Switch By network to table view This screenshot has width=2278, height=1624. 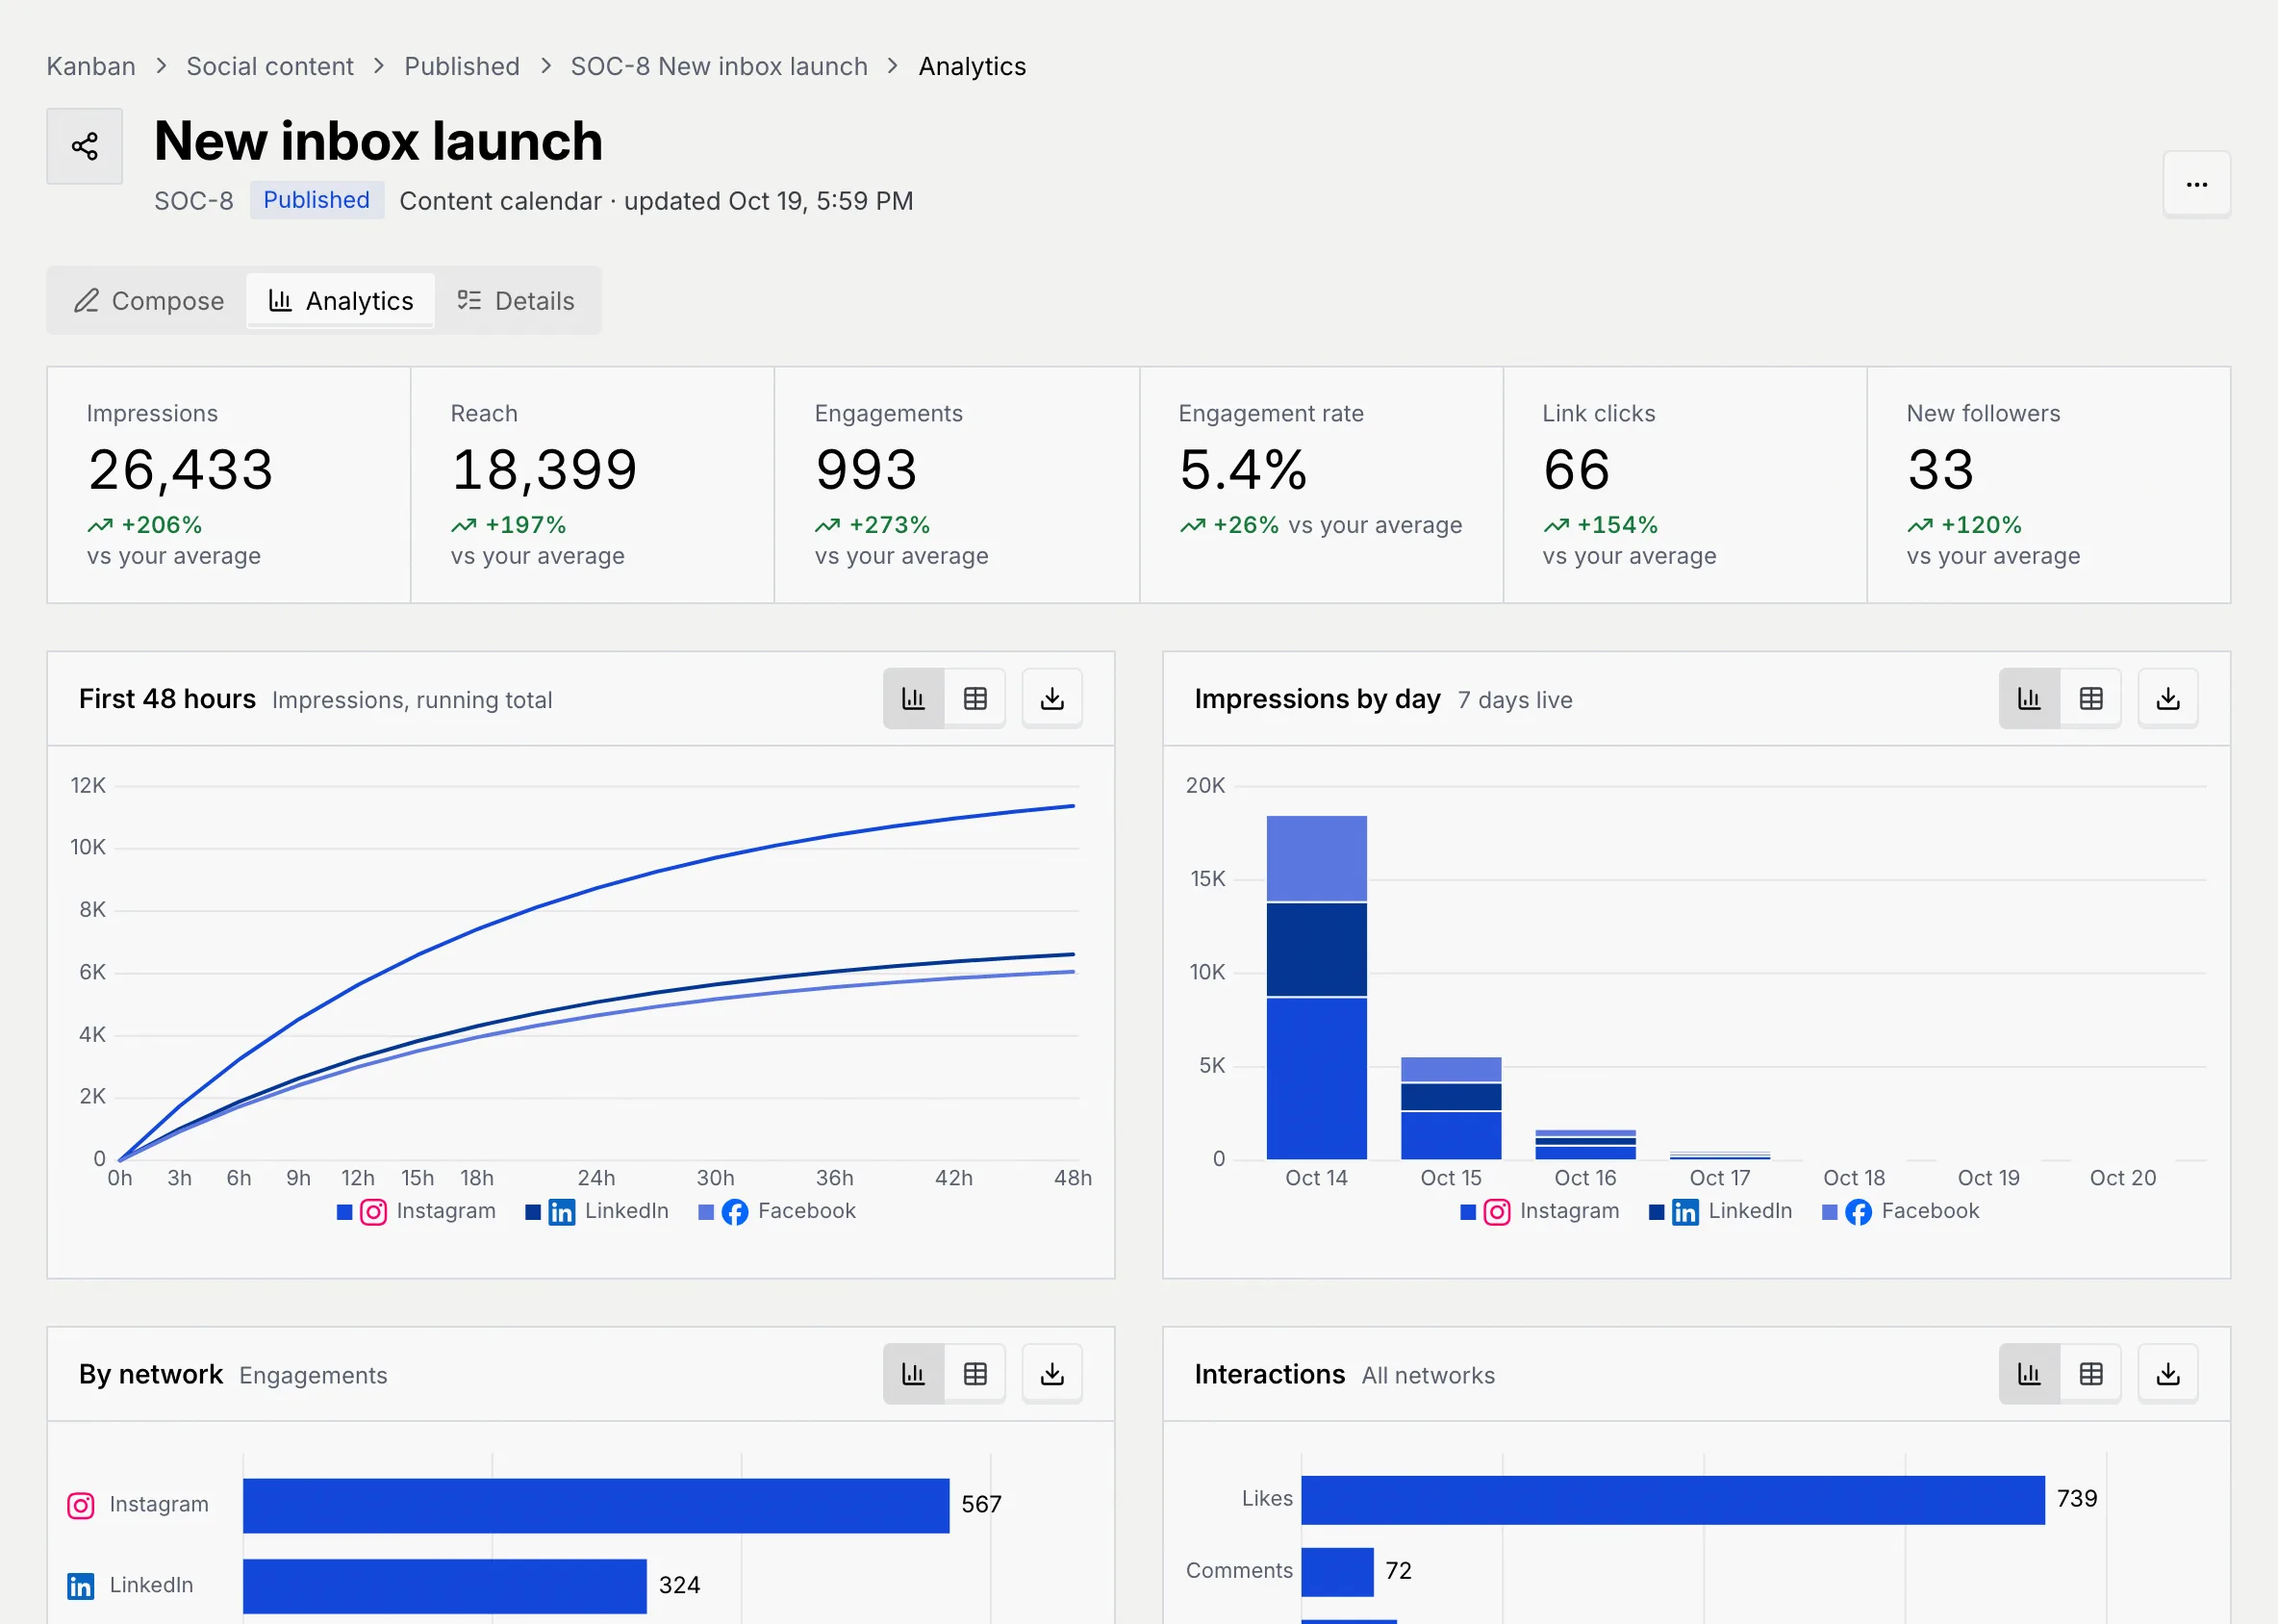[x=975, y=1374]
